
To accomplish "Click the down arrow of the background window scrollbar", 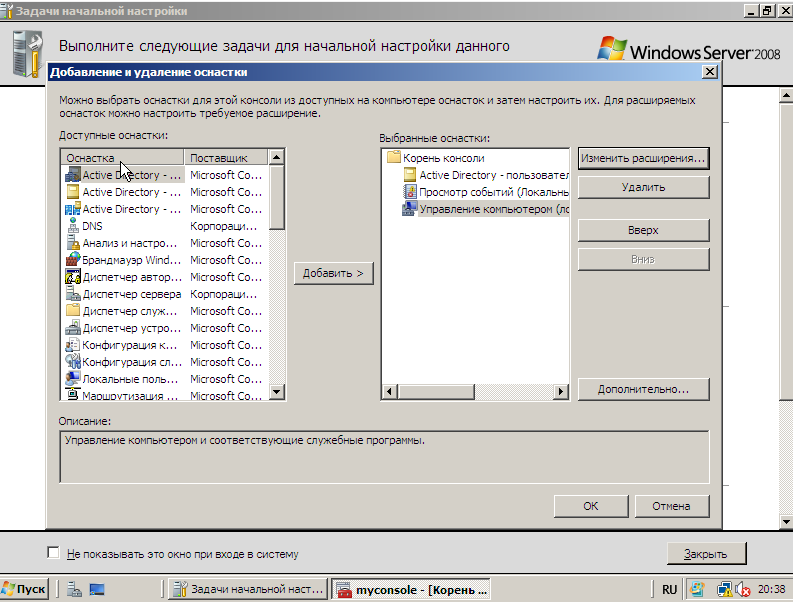I will [786, 522].
